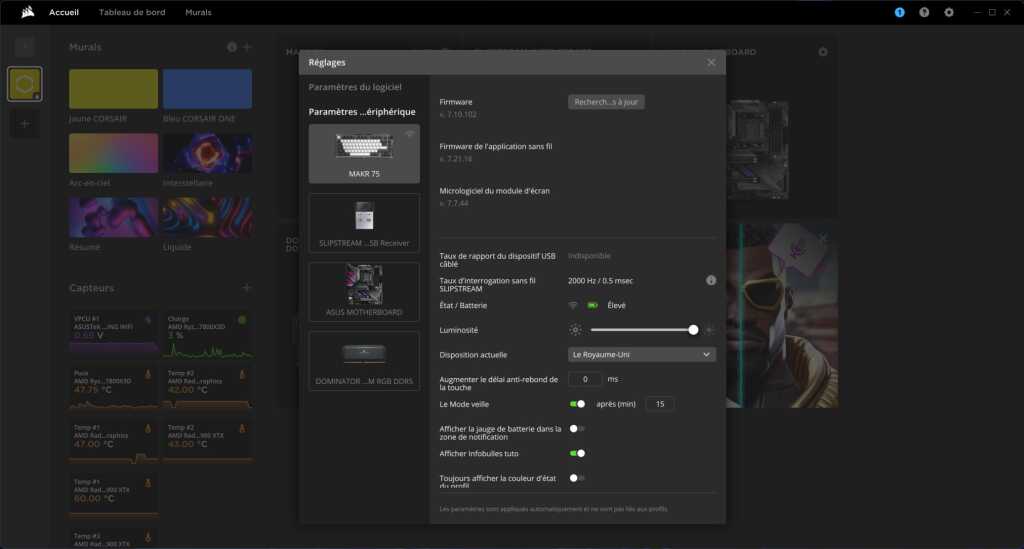
Task: Select the Arc-en-ciel mural thumbnail
Action: 113,153
